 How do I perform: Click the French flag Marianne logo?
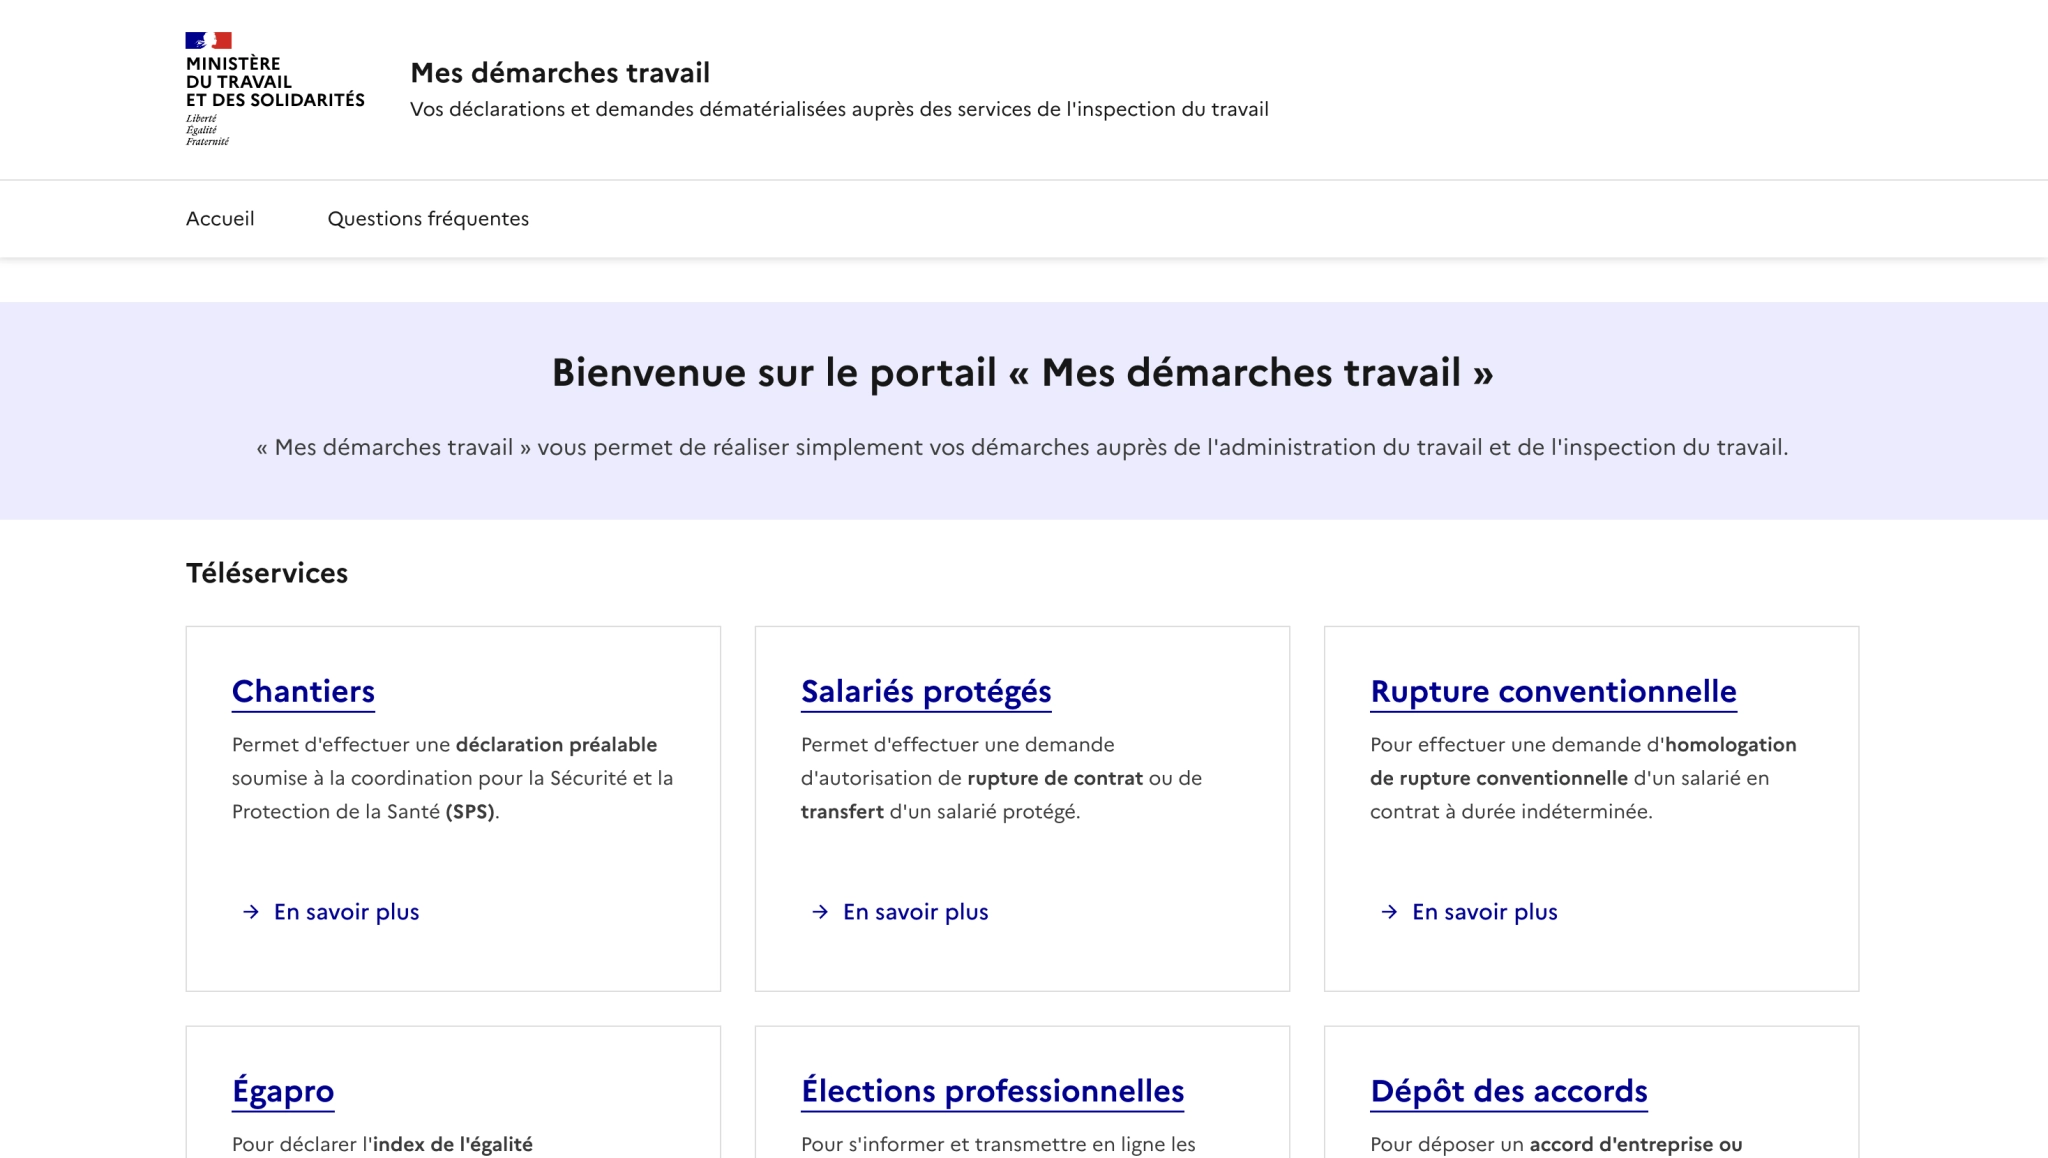tap(208, 40)
